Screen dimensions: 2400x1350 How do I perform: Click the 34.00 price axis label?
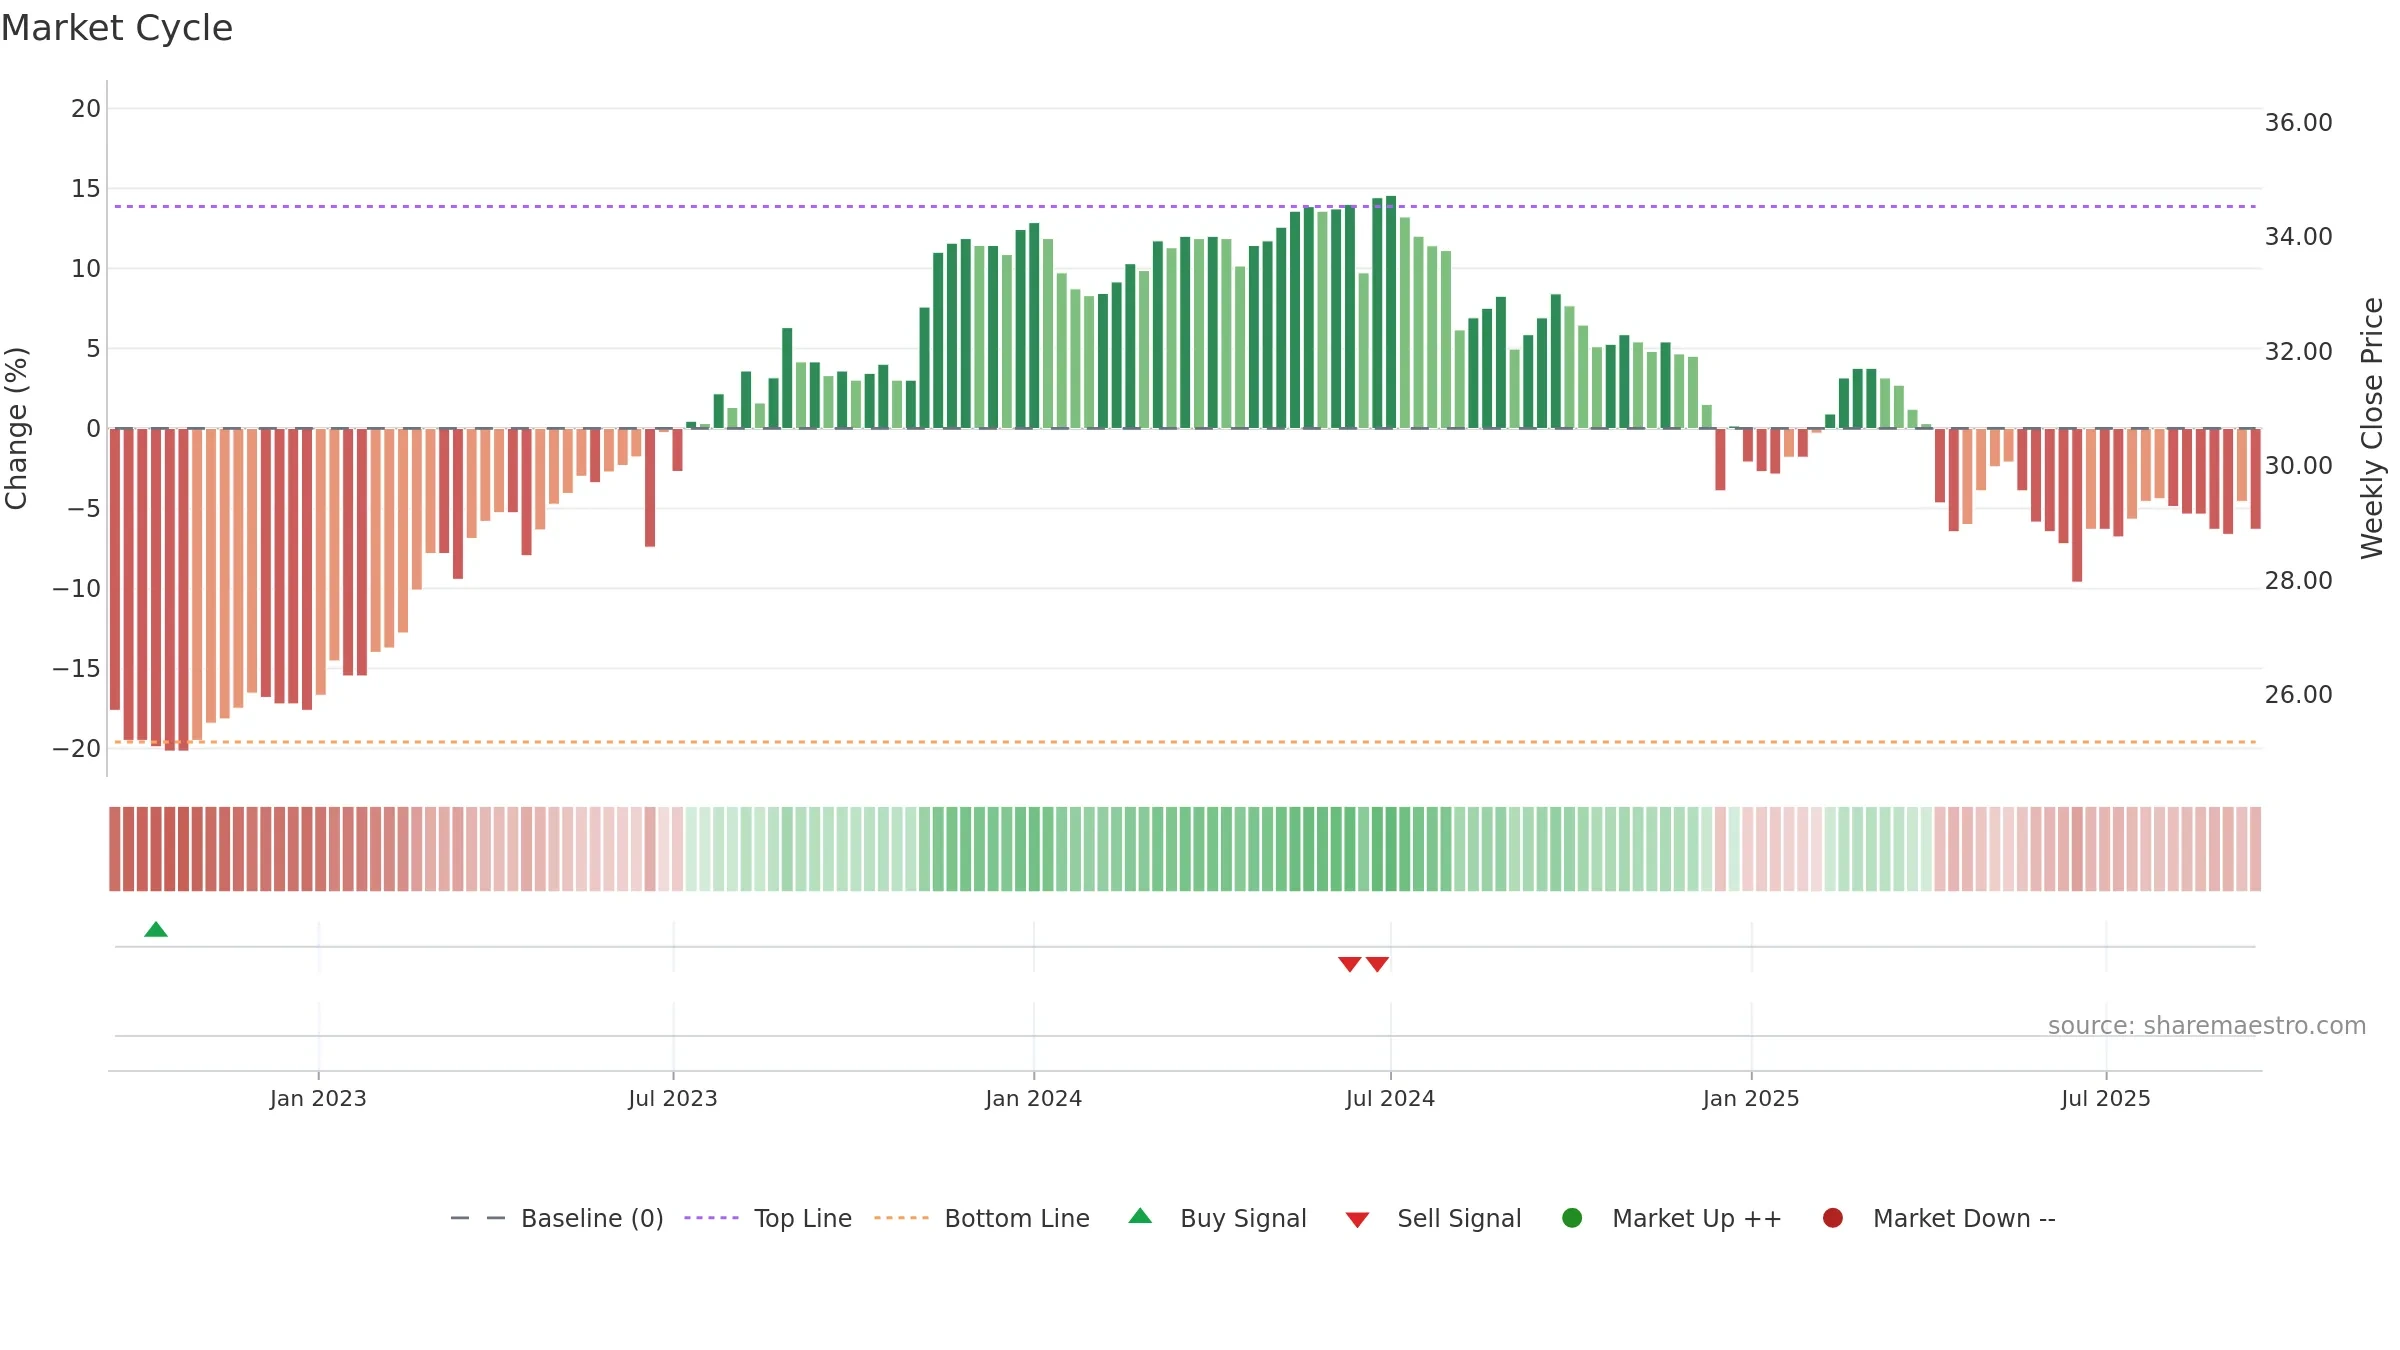[2298, 237]
